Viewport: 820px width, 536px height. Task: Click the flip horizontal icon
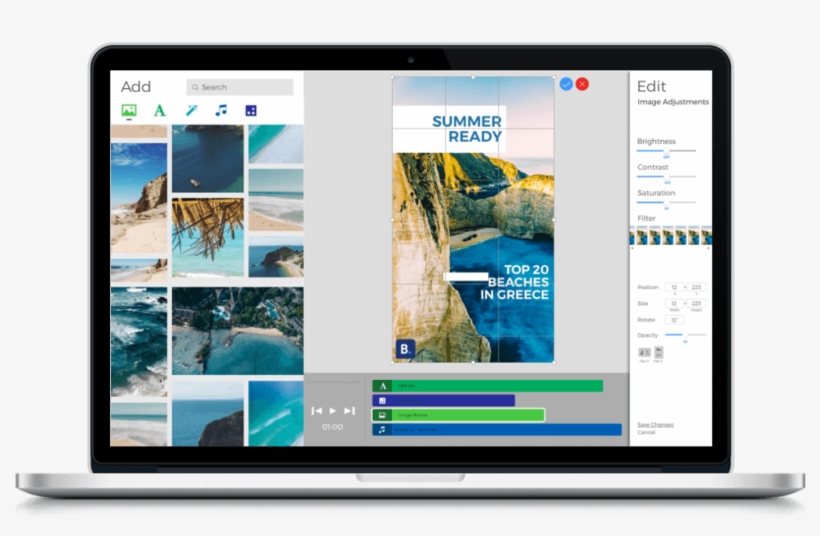click(645, 352)
